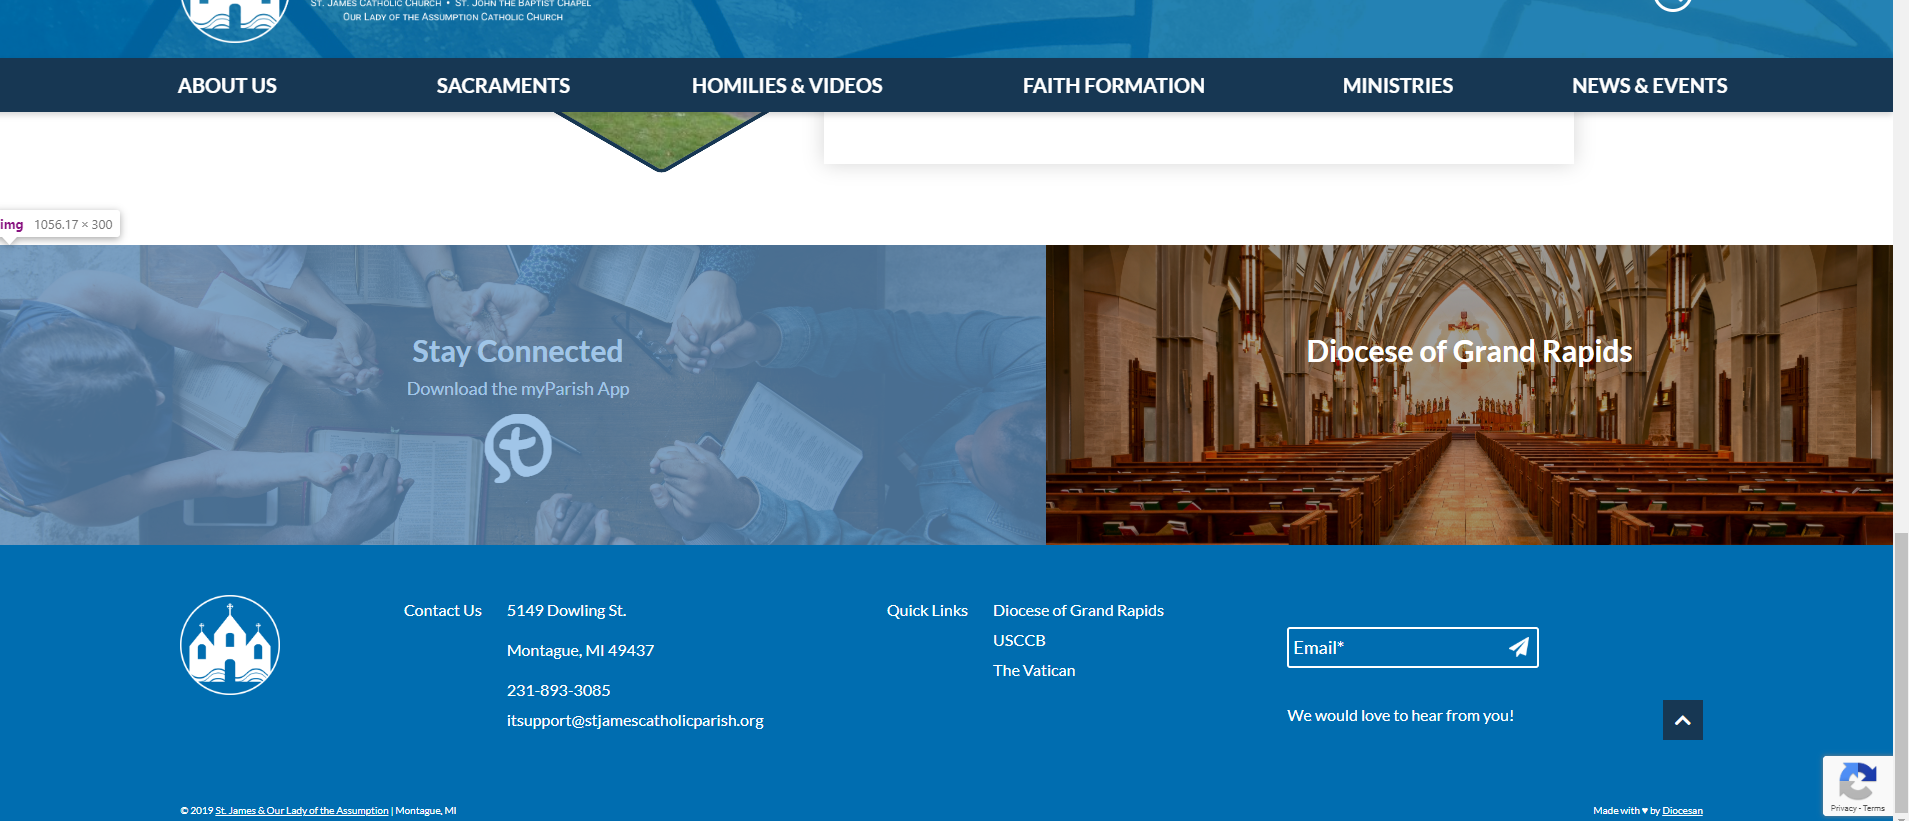The image size is (1909, 821).
Task: Click the Diocesan credit link
Action: point(1682,811)
